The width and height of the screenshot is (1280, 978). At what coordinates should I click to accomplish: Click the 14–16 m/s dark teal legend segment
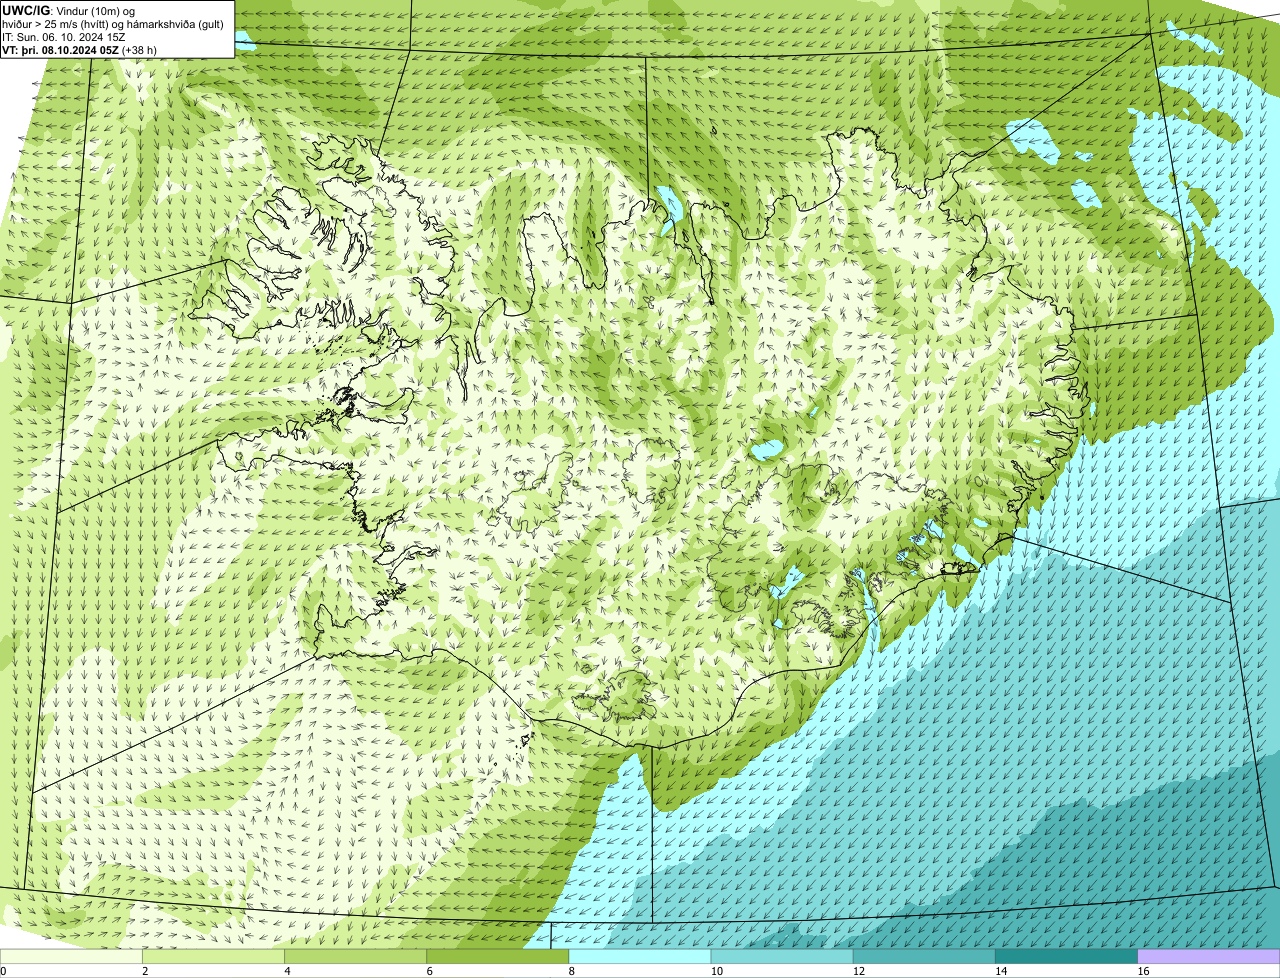[x=1067, y=956]
